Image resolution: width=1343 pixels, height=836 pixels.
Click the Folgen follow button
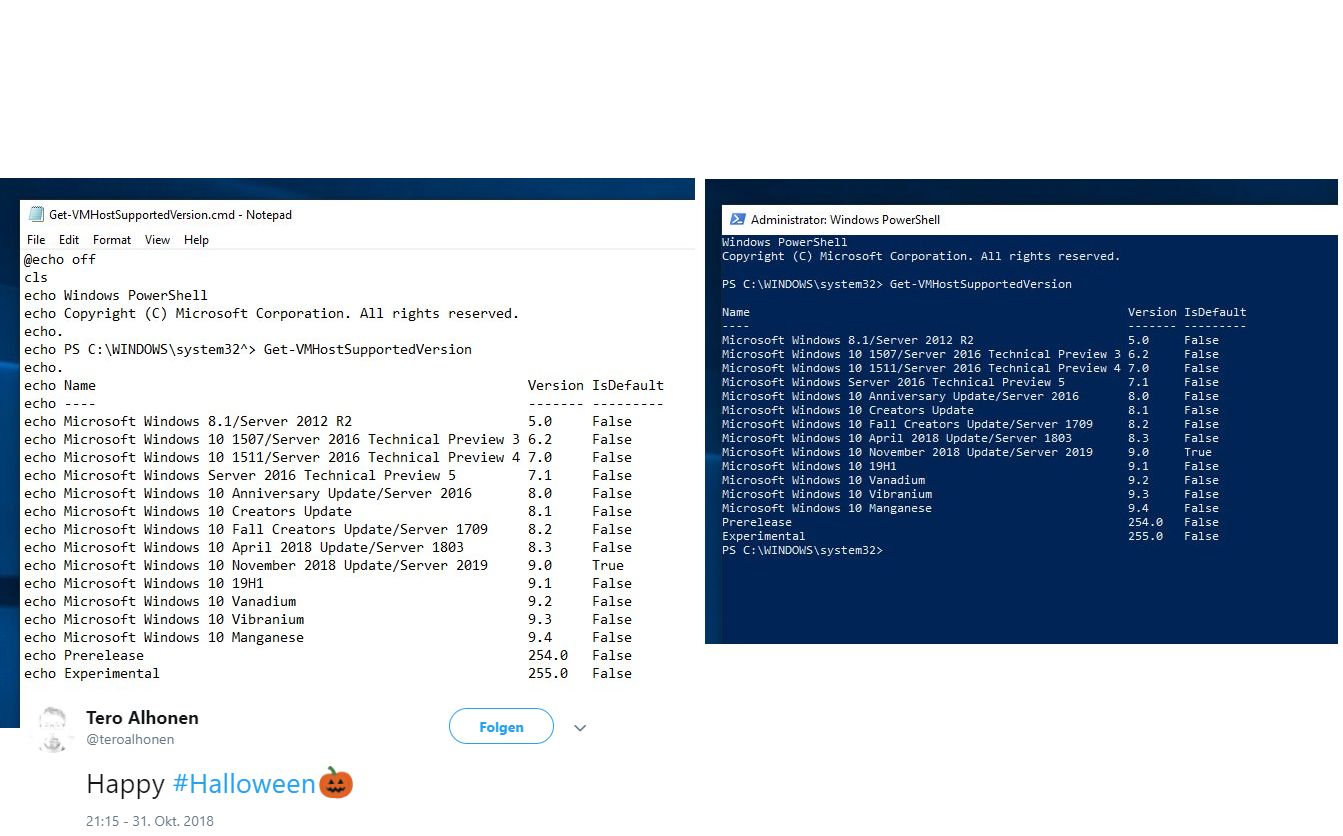point(501,727)
